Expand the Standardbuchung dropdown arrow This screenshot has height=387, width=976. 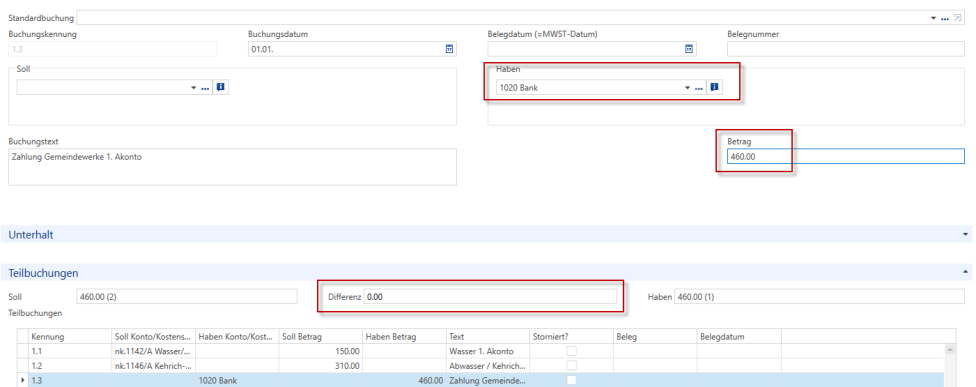(934, 18)
